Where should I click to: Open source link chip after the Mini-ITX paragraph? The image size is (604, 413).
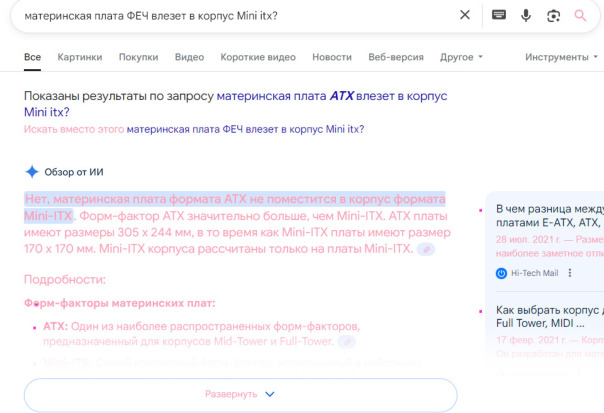(x=426, y=250)
